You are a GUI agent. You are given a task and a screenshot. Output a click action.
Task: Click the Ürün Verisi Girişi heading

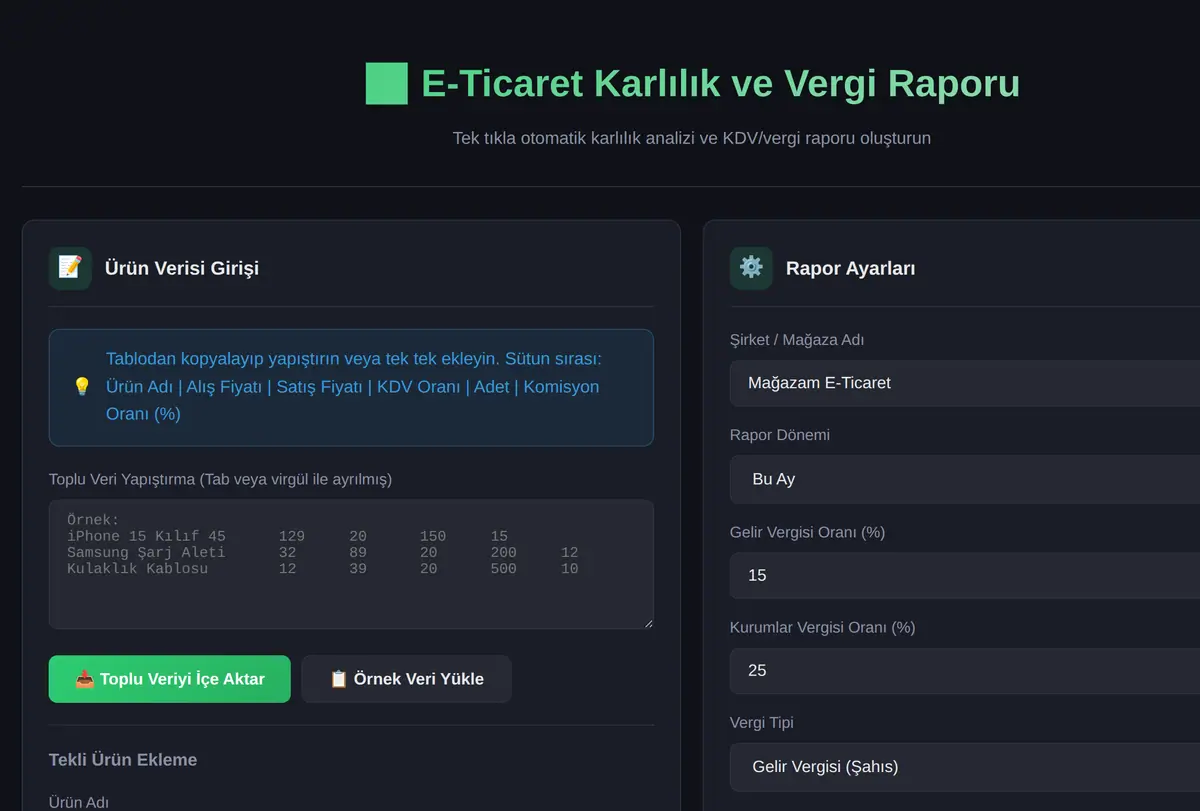pyautogui.click(x=182, y=268)
